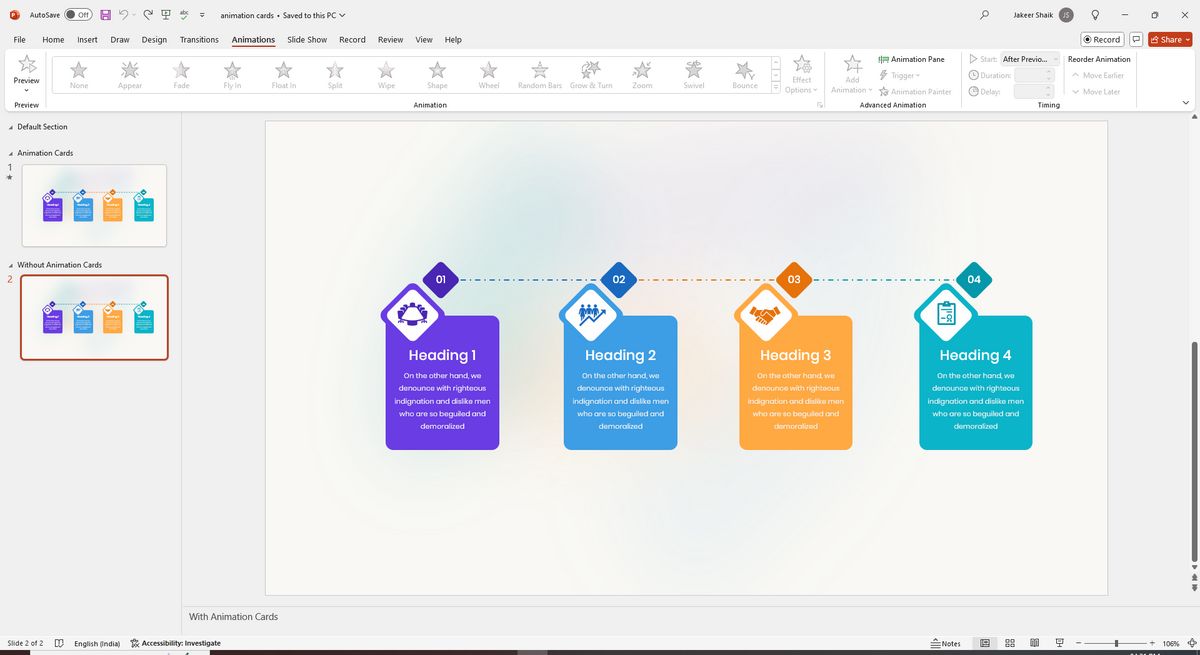Switch to Slide Sorter view
The width and height of the screenshot is (1200, 655).
pos(1009,643)
